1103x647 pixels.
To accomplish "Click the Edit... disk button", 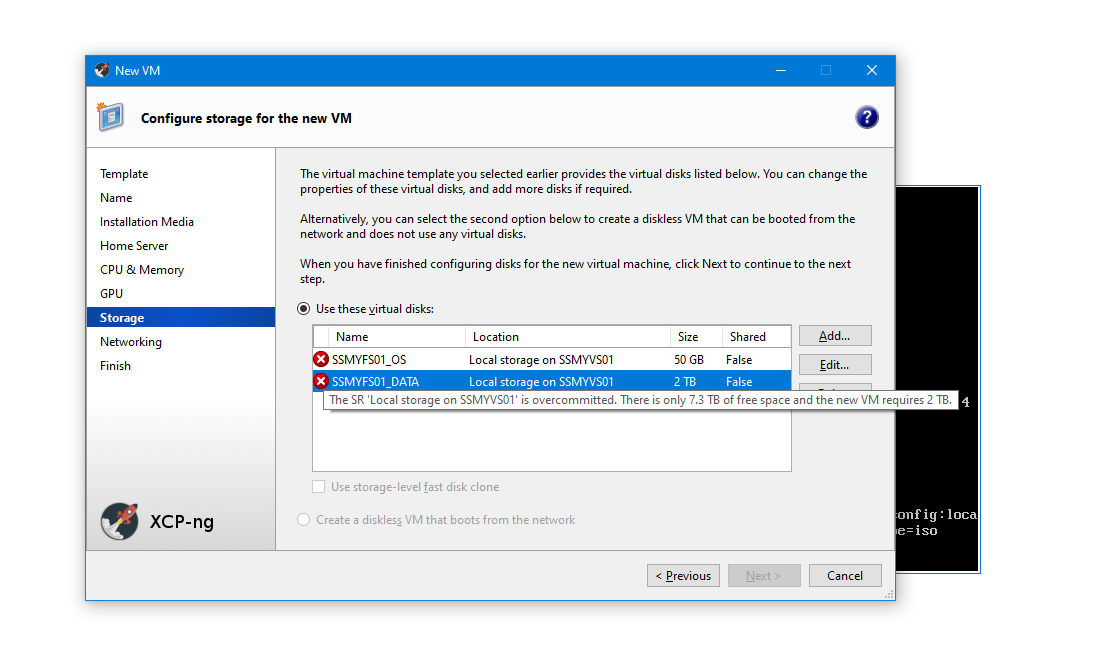I will pyautogui.click(x=835, y=365).
